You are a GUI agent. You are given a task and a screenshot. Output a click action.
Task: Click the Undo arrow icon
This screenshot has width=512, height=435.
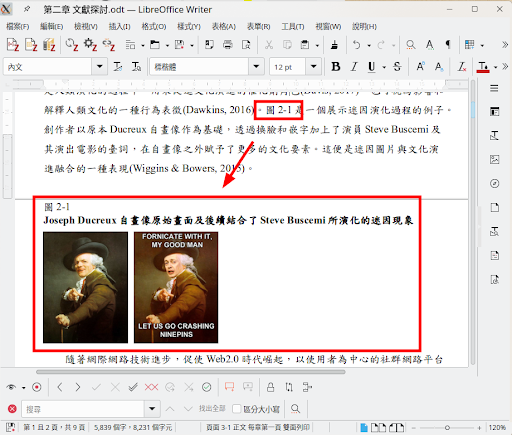(357, 45)
